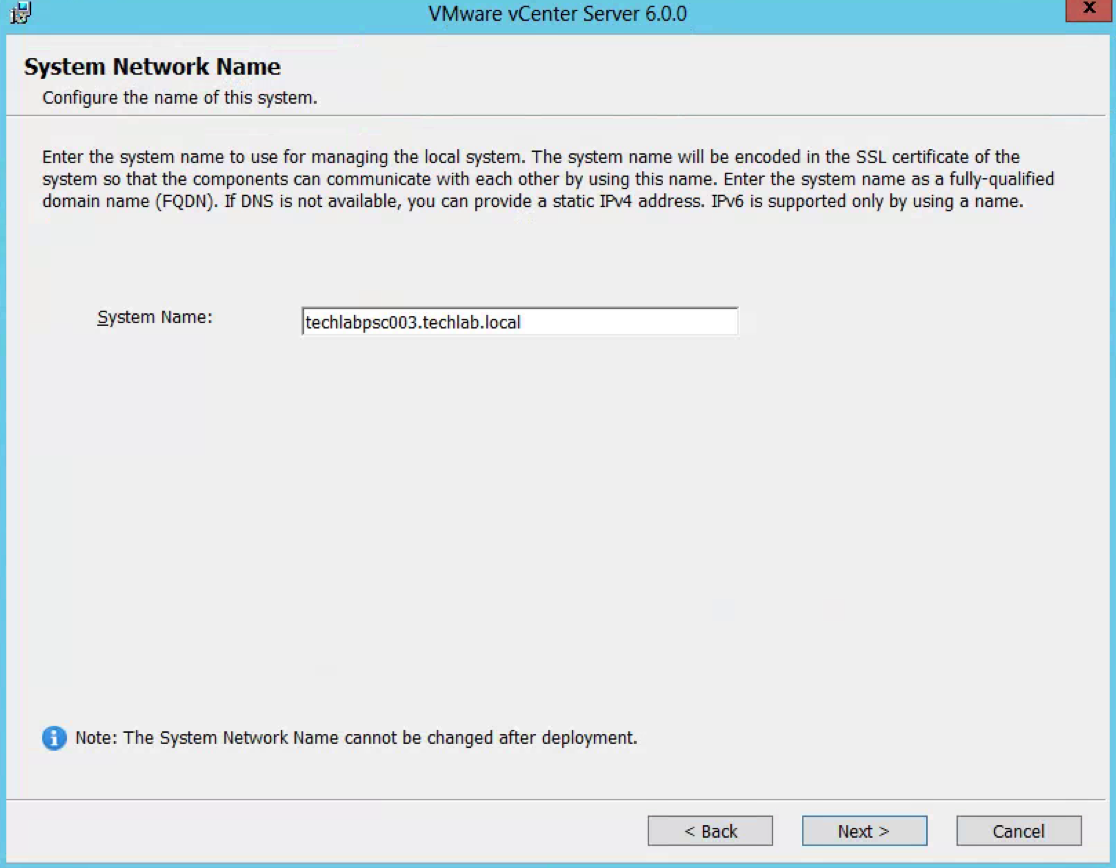This screenshot has width=1116, height=868.
Task: Click the note about System Network Name deployment
Action: pyautogui.click(x=356, y=738)
